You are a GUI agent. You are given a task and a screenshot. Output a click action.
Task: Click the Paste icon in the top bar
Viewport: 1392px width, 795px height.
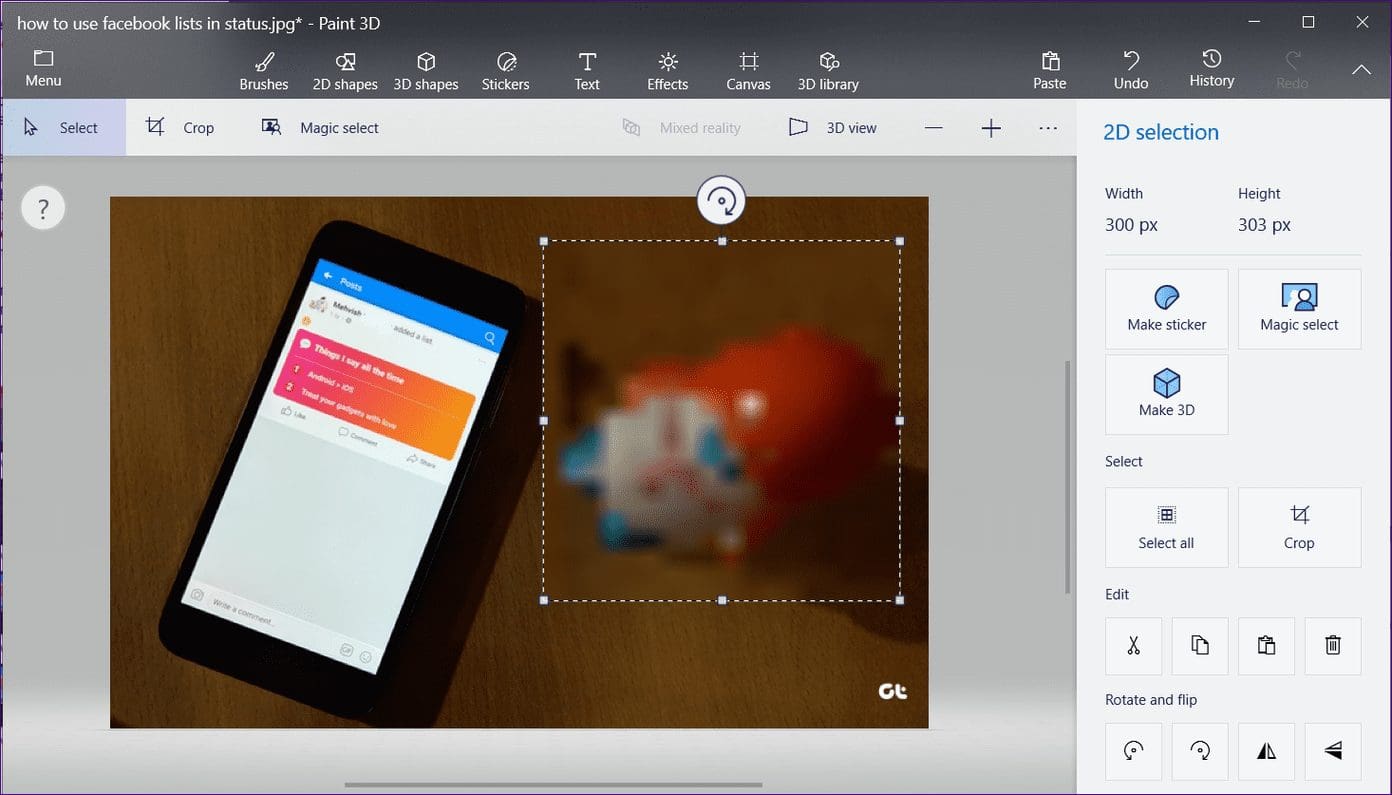[x=1050, y=71]
